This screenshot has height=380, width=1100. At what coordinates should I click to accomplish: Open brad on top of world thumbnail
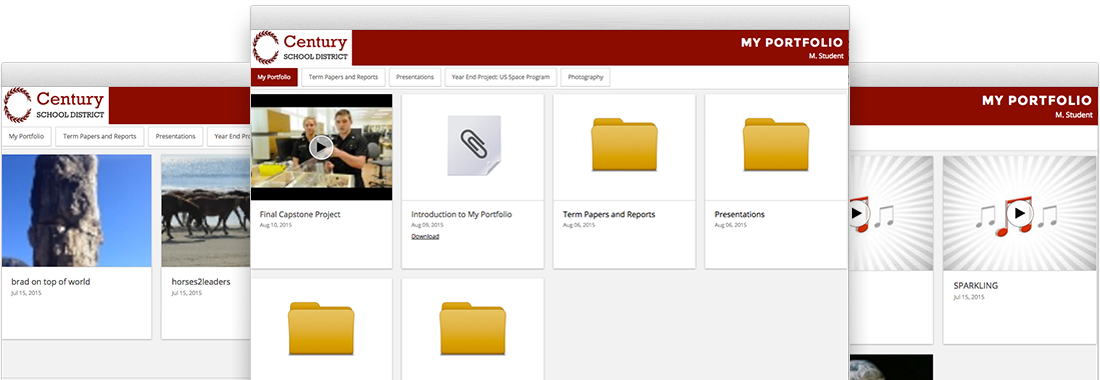[76, 210]
